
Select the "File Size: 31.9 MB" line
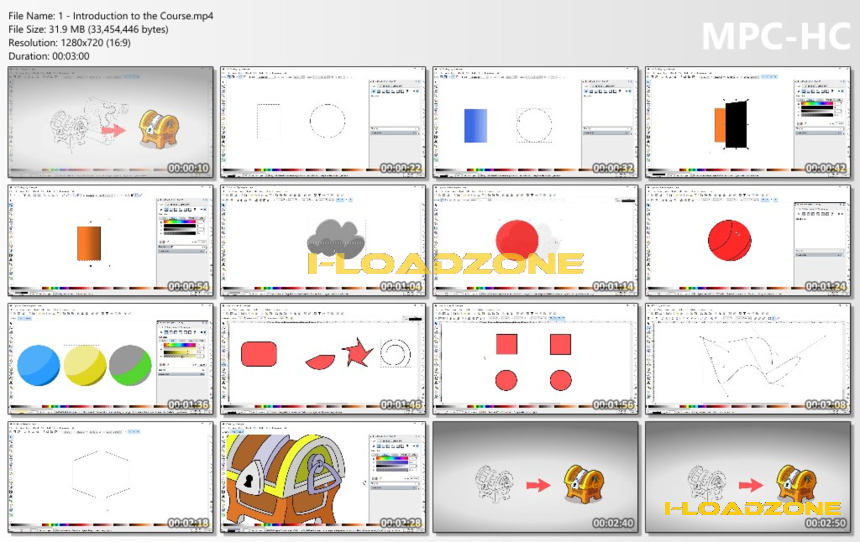(x=88, y=29)
